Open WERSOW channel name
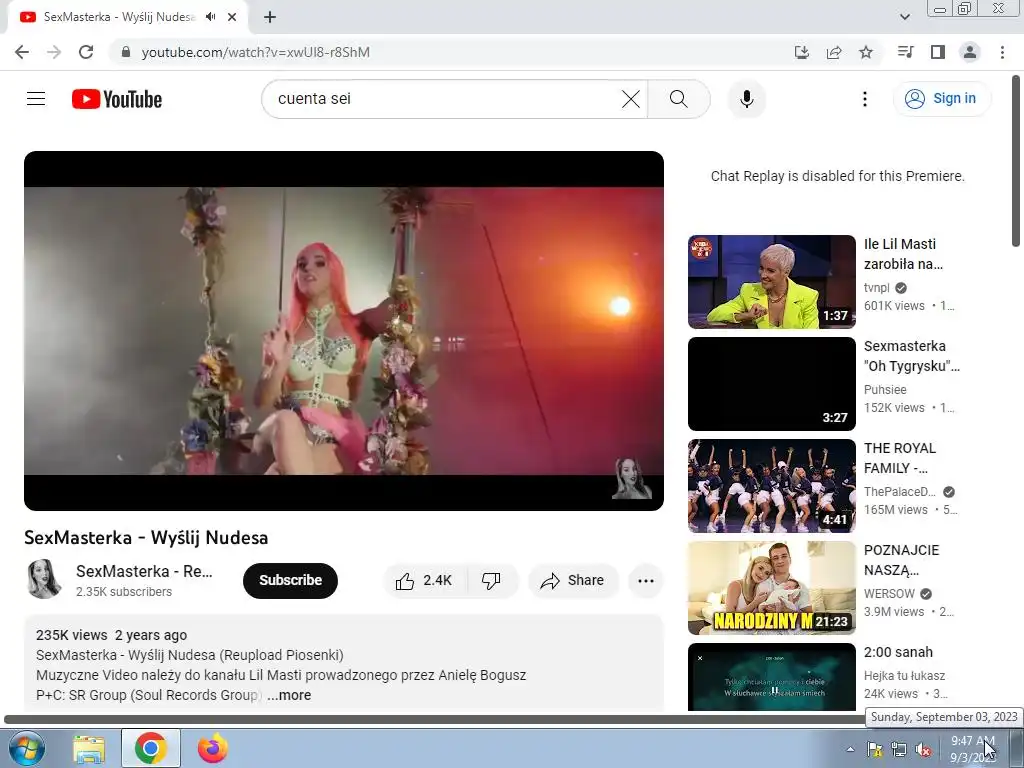1024x768 pixels. 889,594
